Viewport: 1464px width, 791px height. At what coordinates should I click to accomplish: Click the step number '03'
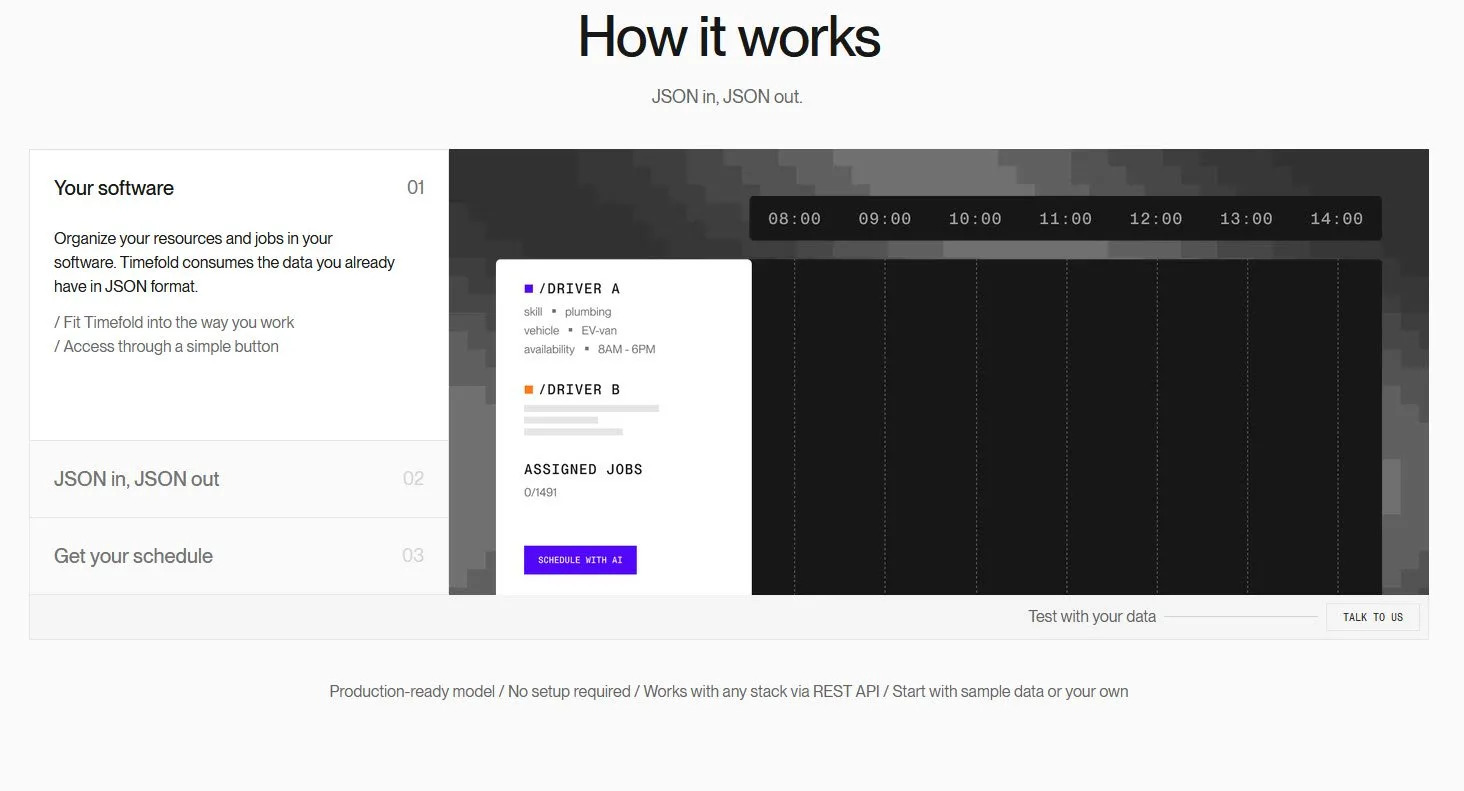(413, 556)
